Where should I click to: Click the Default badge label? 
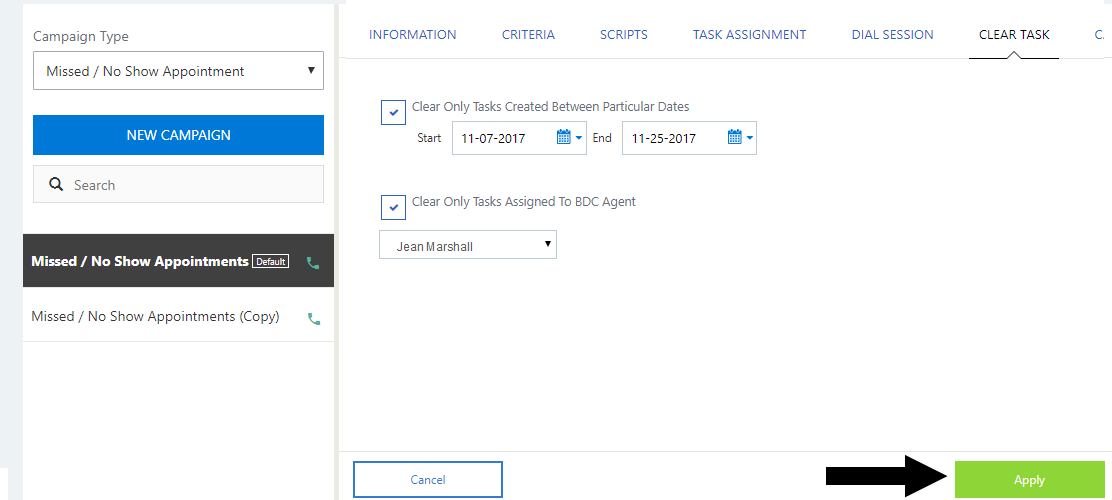tap(271, 261)
